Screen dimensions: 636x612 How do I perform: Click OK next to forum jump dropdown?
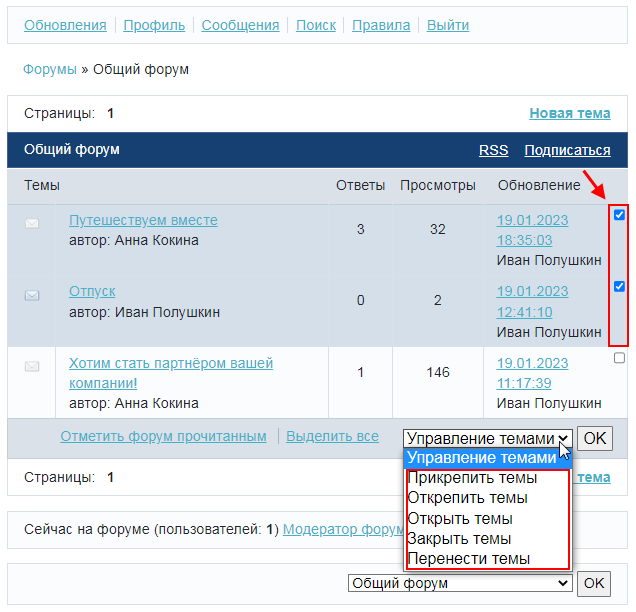point(594,583)
